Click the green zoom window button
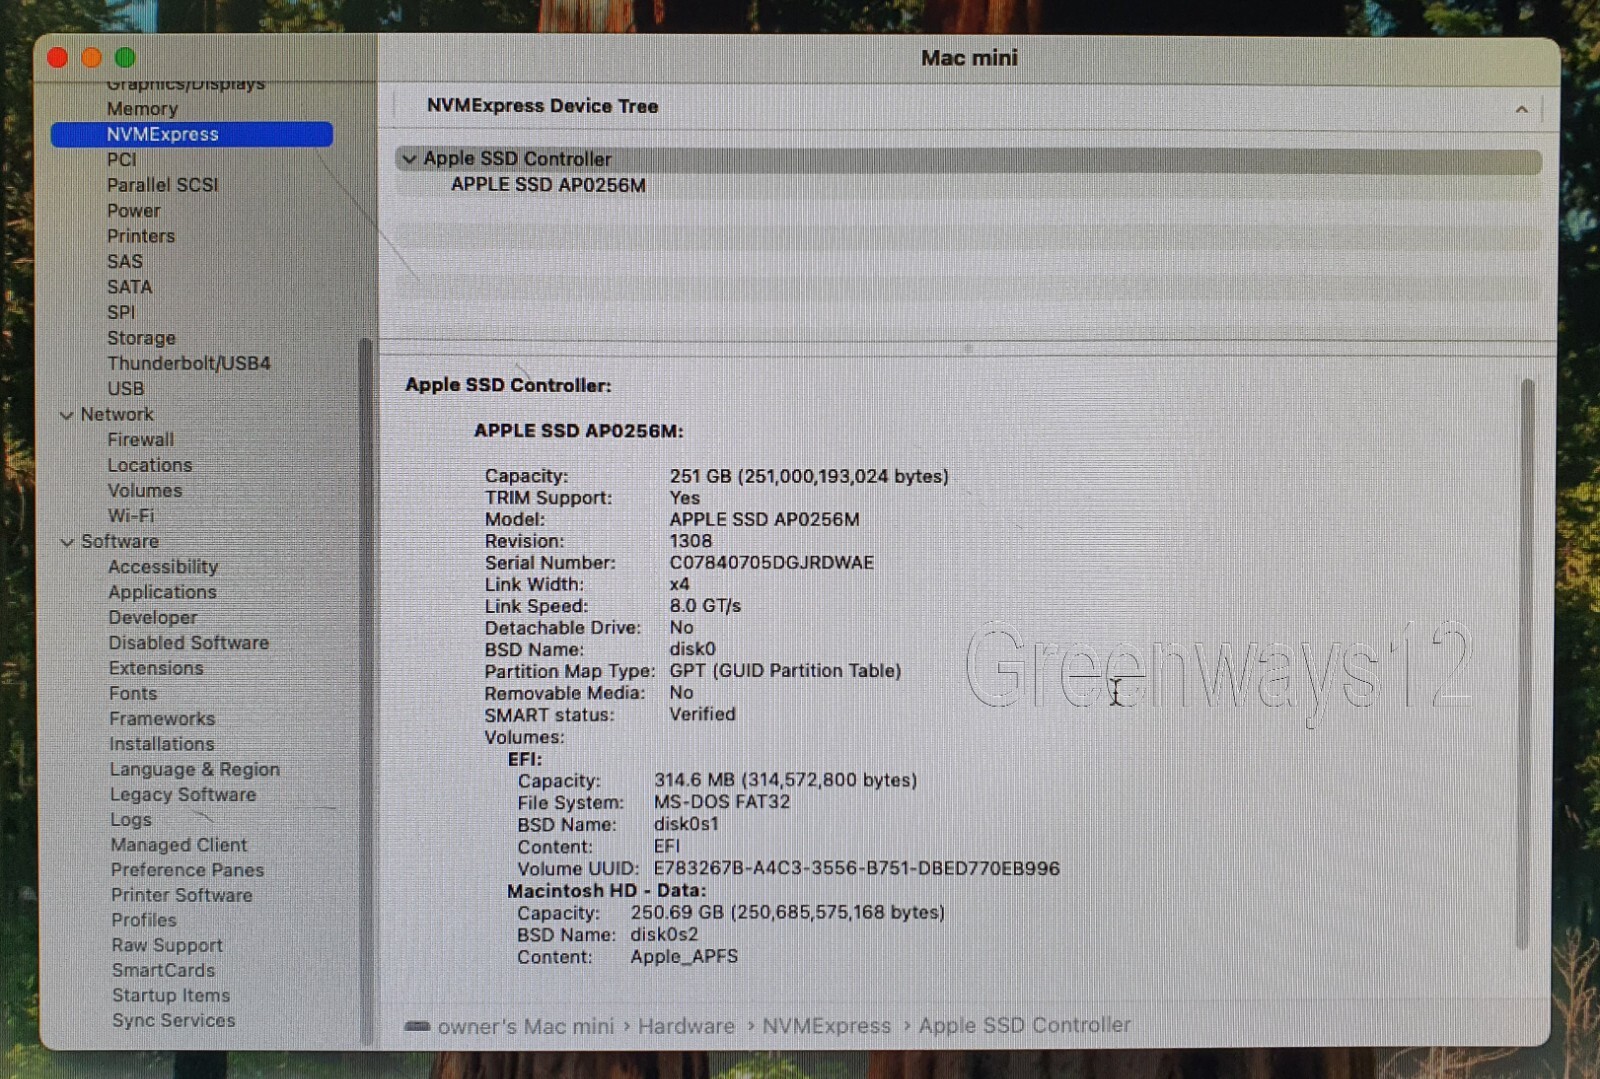Screen dimensions: 1600x1079 coord(125,58)
